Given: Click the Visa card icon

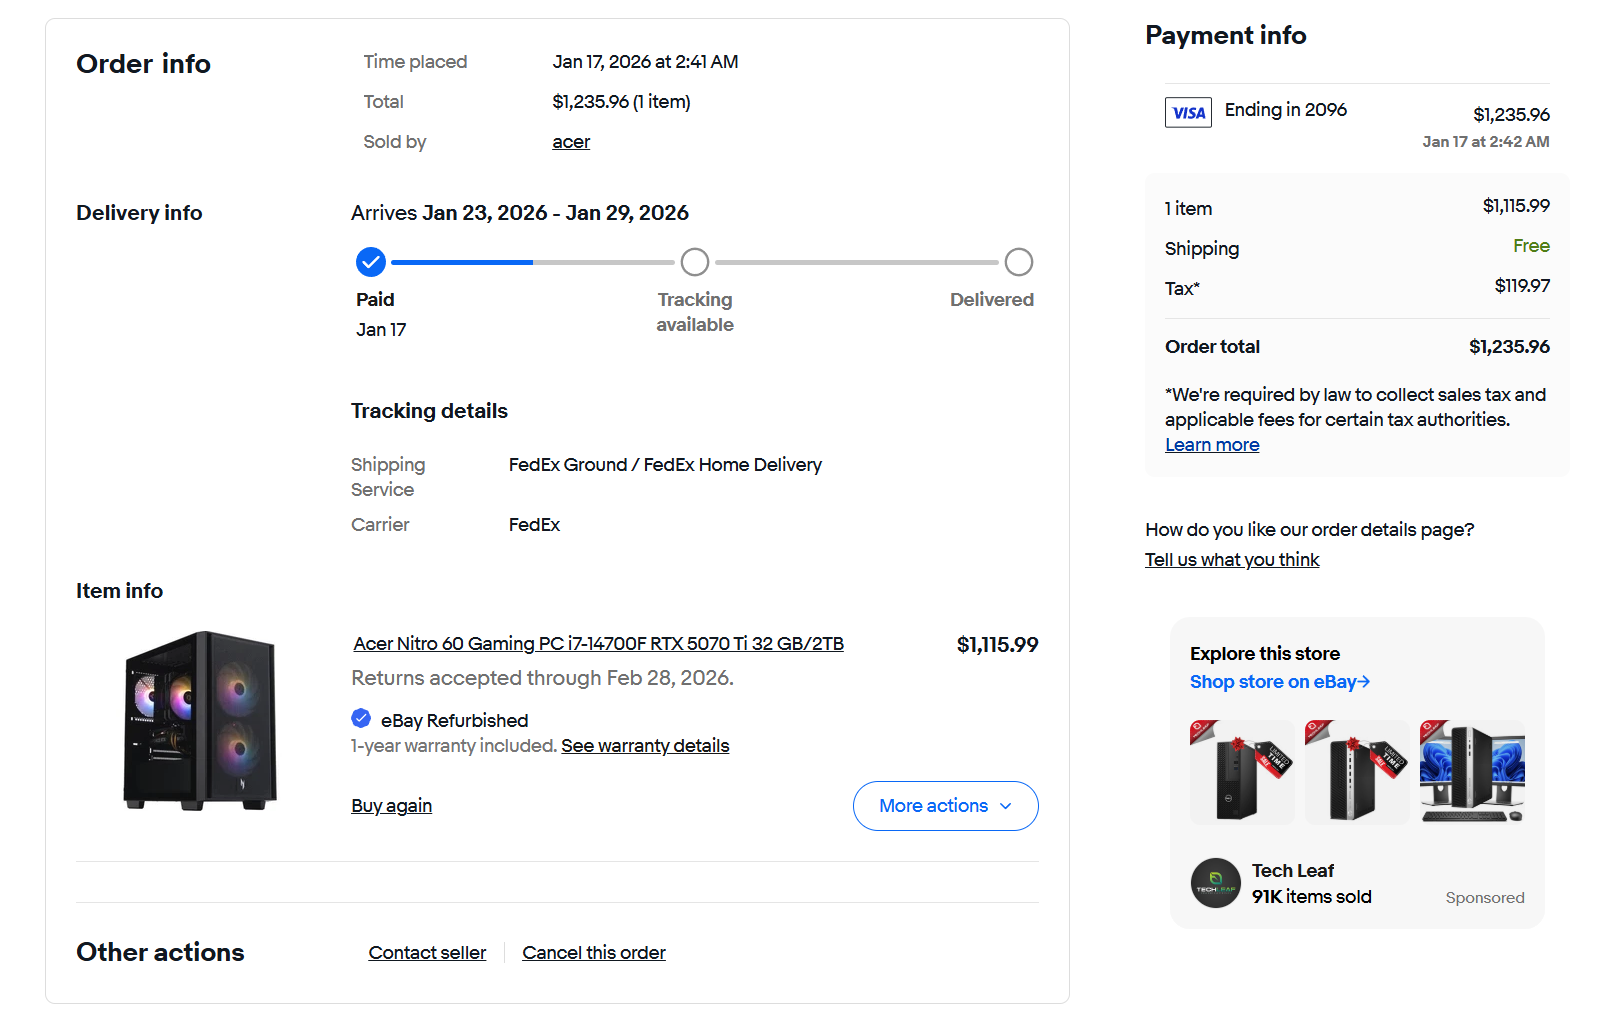Looking at the screenshot, I should tap(1188, 112).
